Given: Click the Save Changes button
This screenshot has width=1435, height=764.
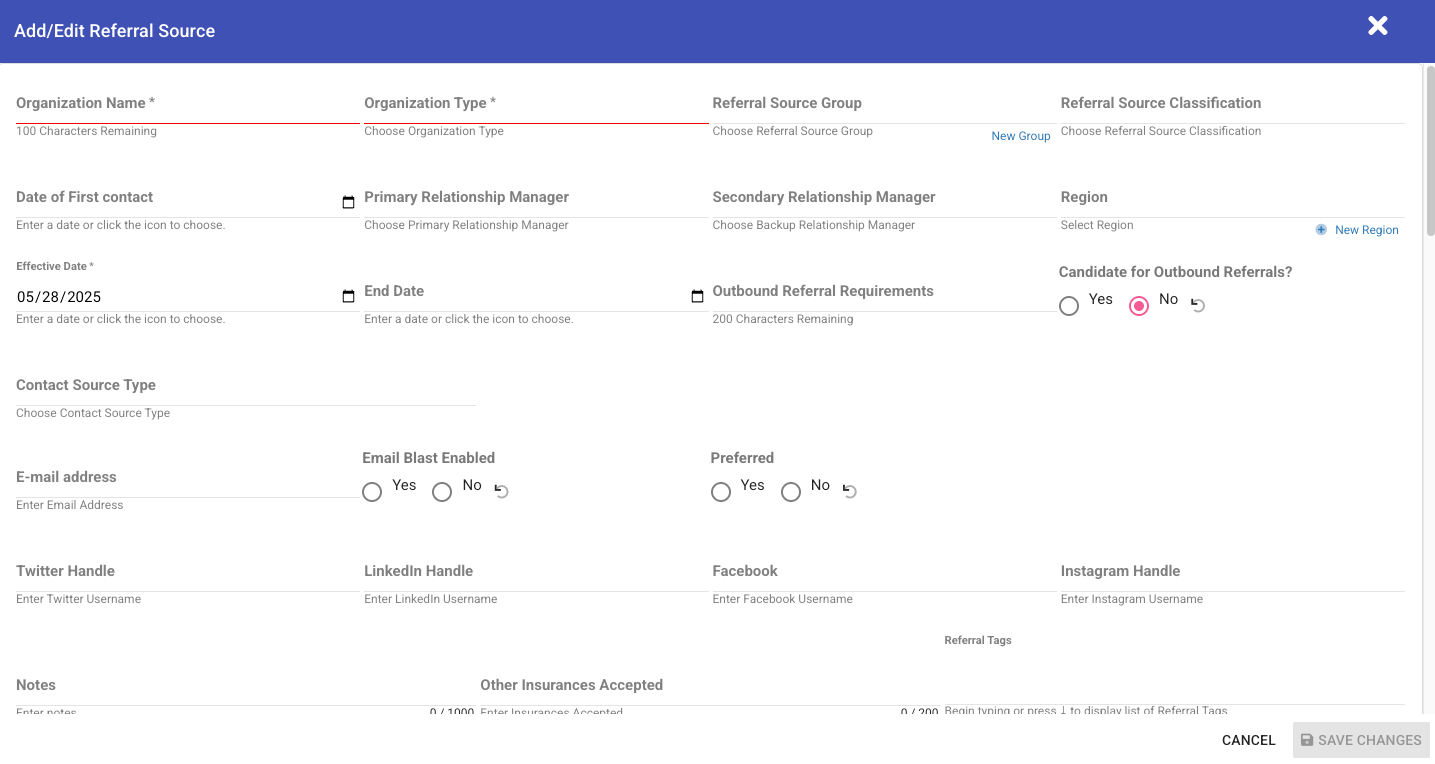Looking at the screenshot, I should (1360, 740).
